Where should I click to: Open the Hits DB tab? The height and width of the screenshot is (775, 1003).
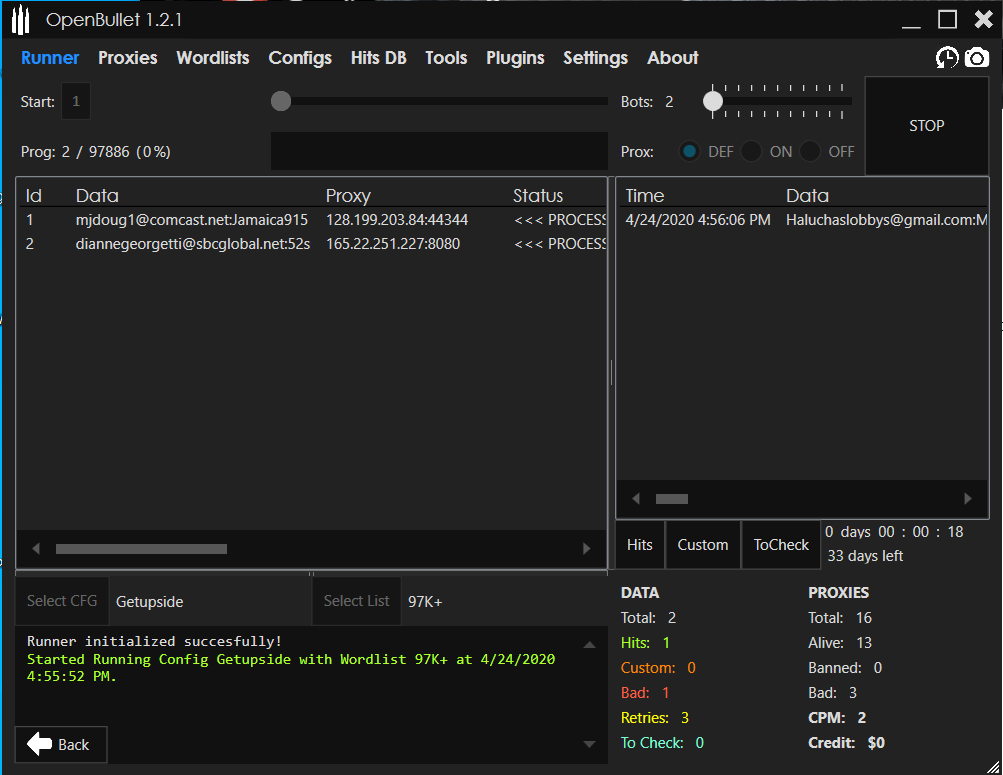(378, 58)
